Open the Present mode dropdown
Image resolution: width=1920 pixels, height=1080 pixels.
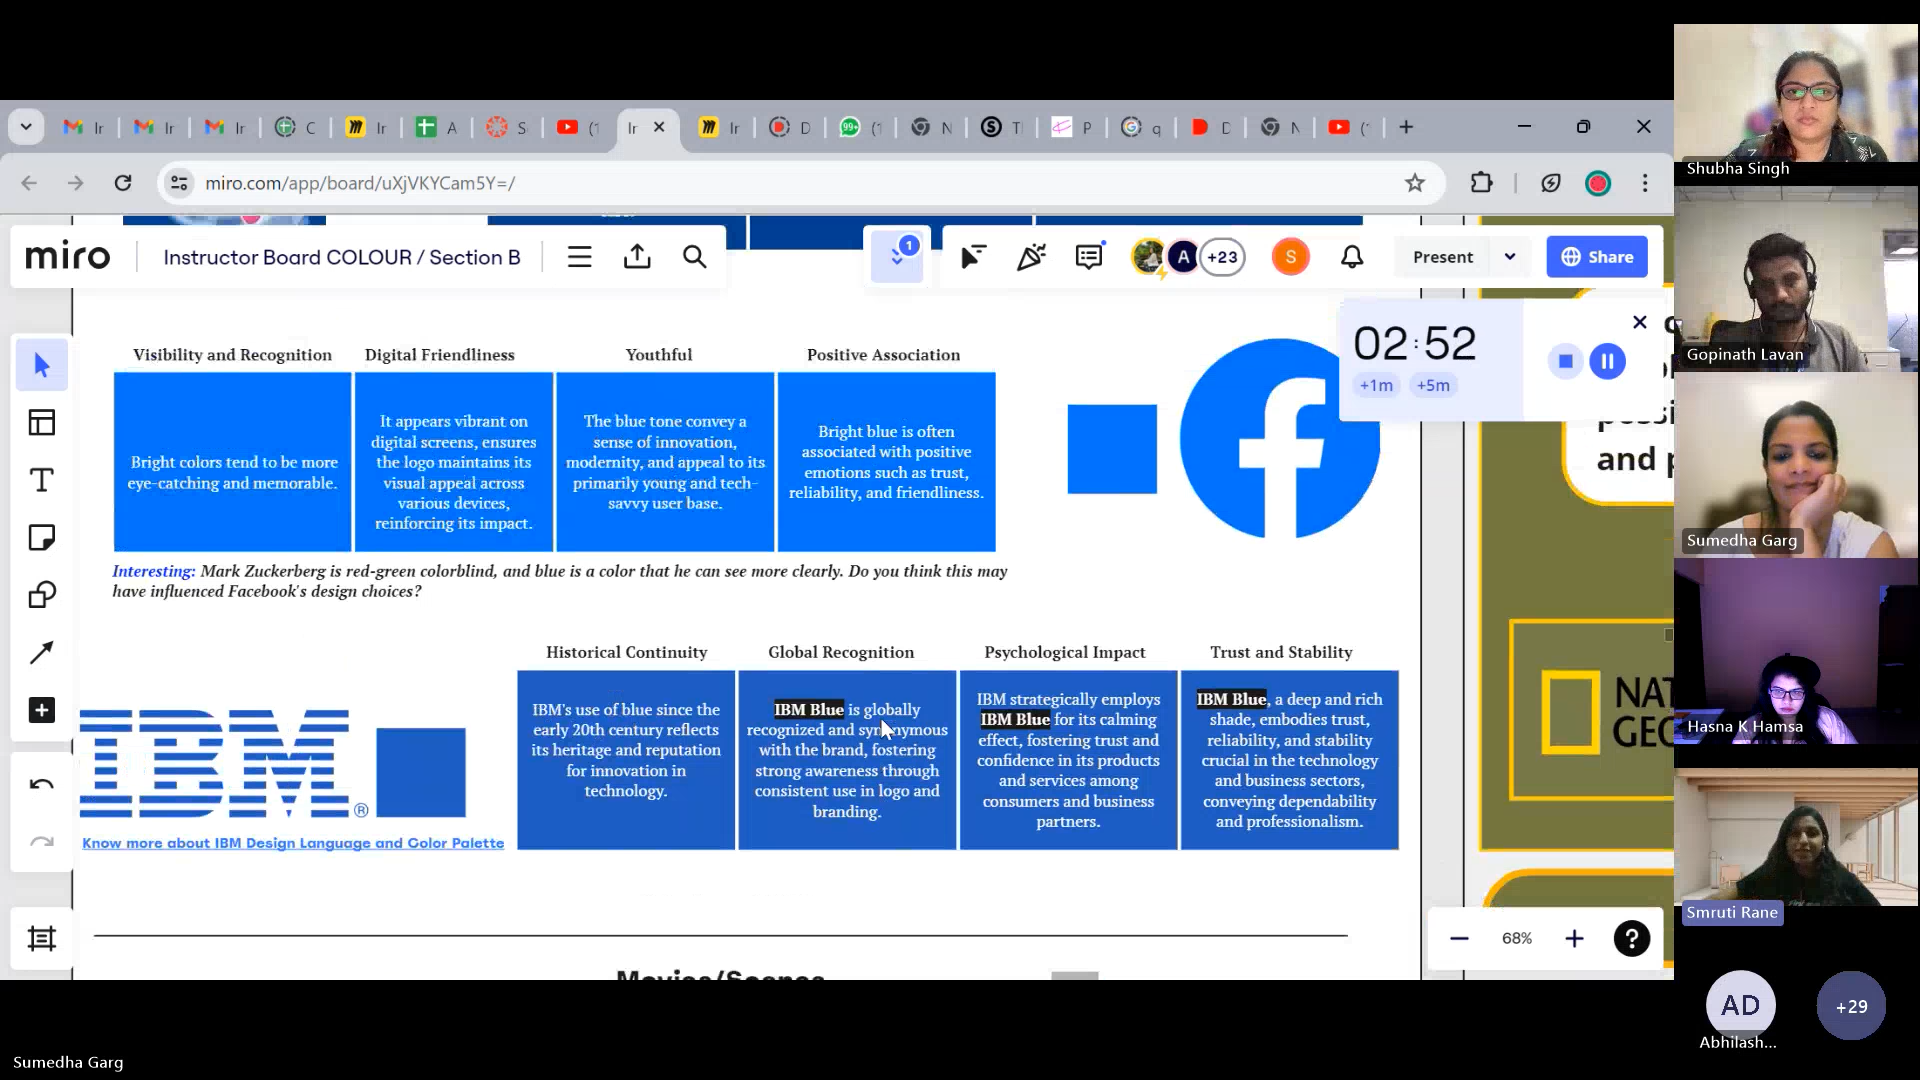coord(1510,256)
